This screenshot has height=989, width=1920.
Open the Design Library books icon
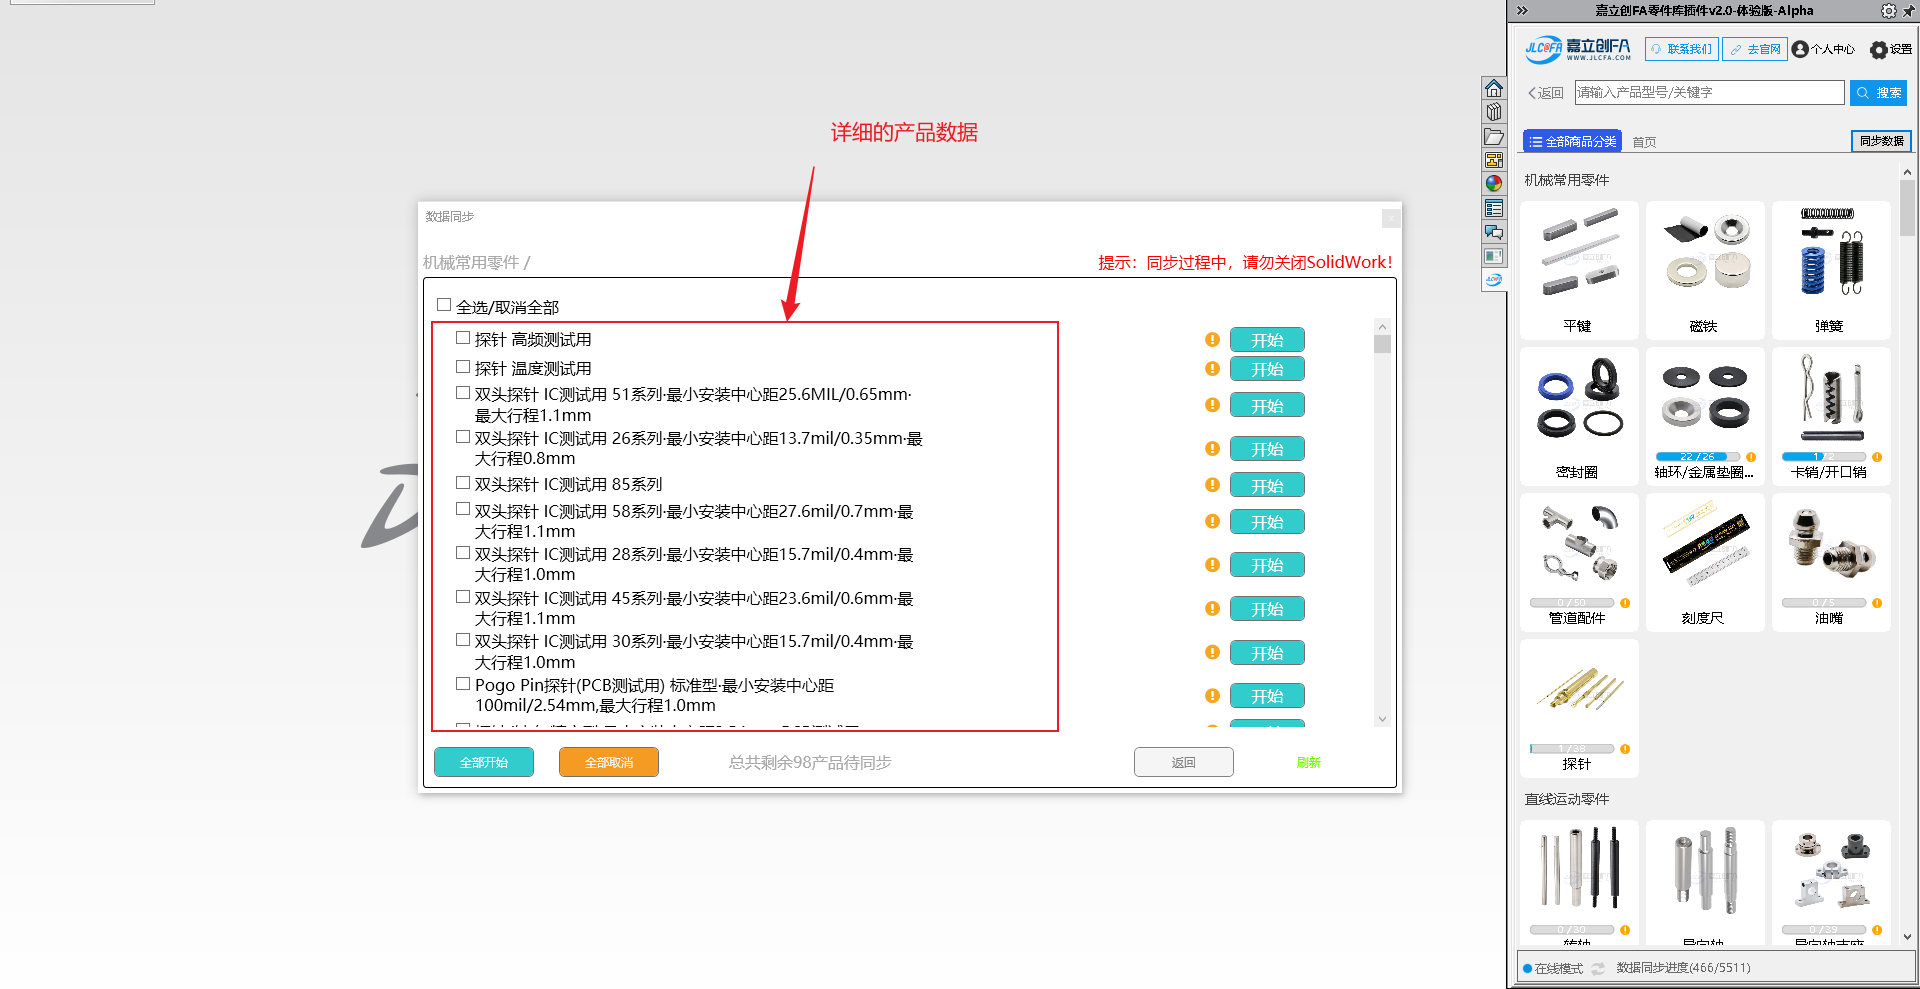click(1493, 112)
